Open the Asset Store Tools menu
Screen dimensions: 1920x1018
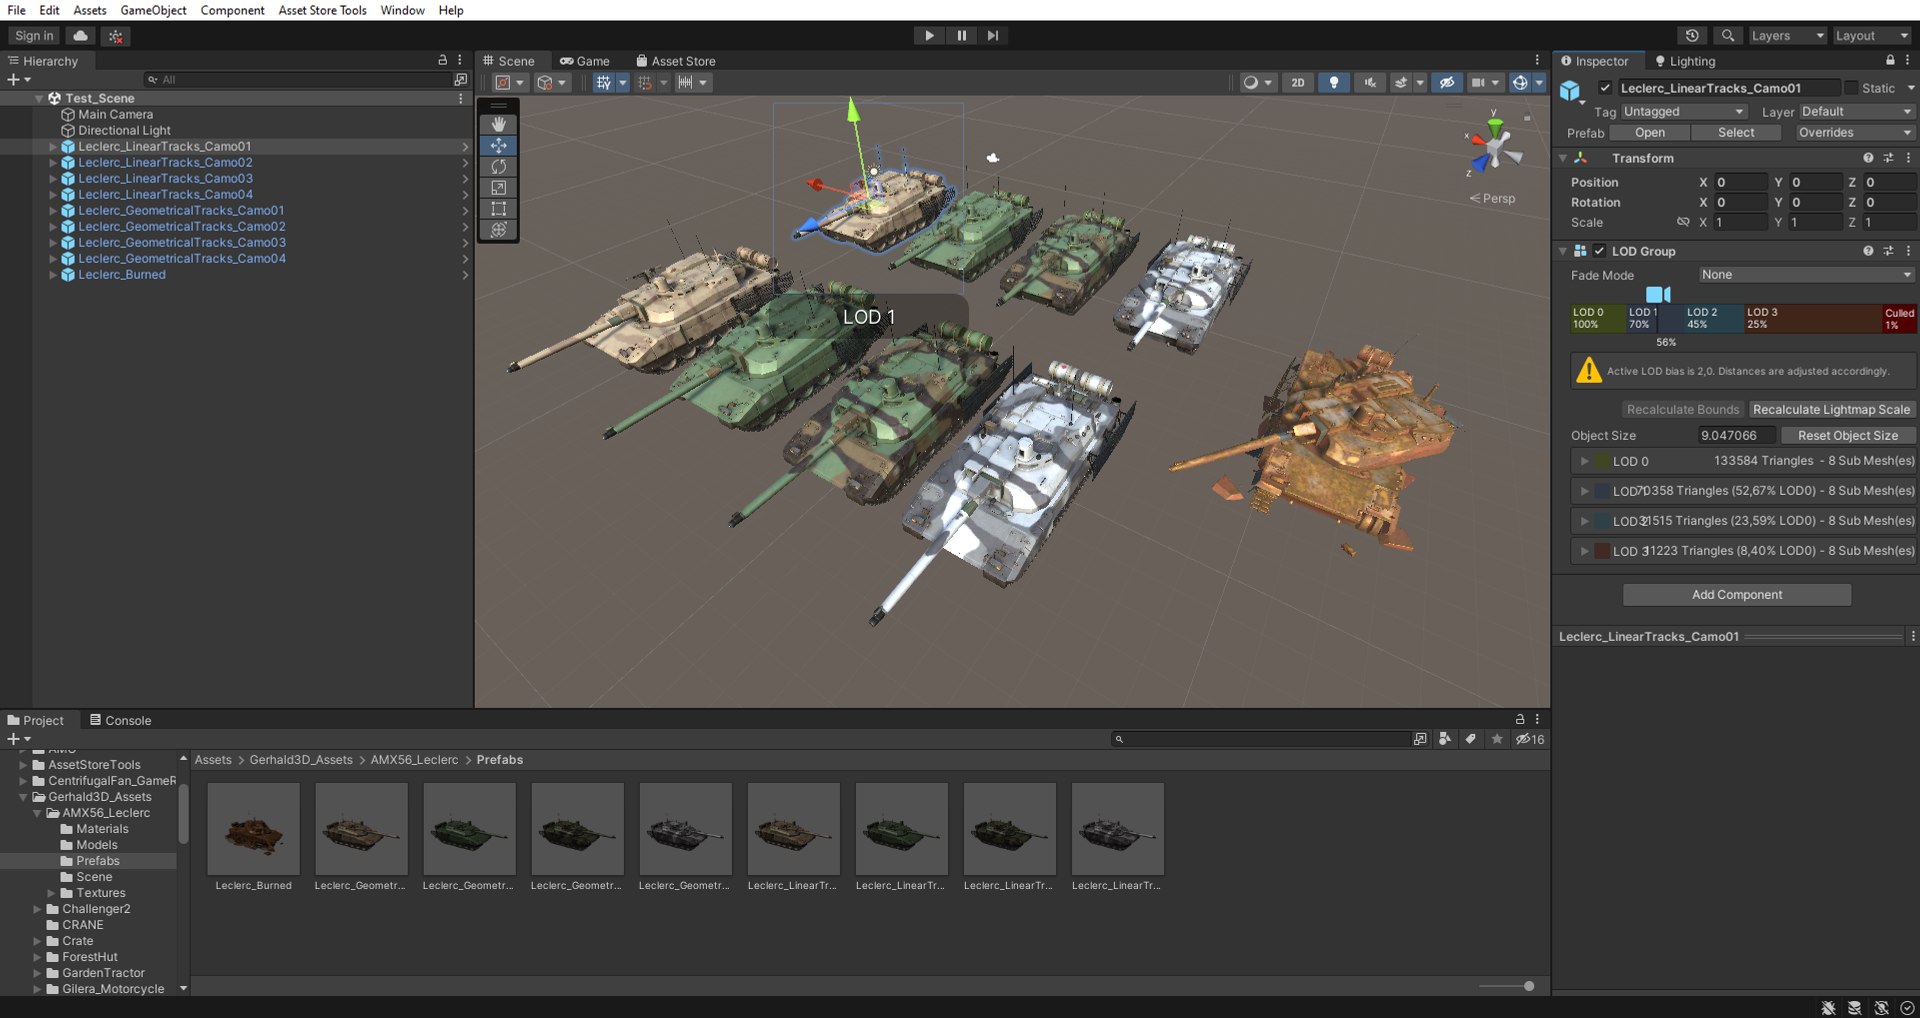322,10
